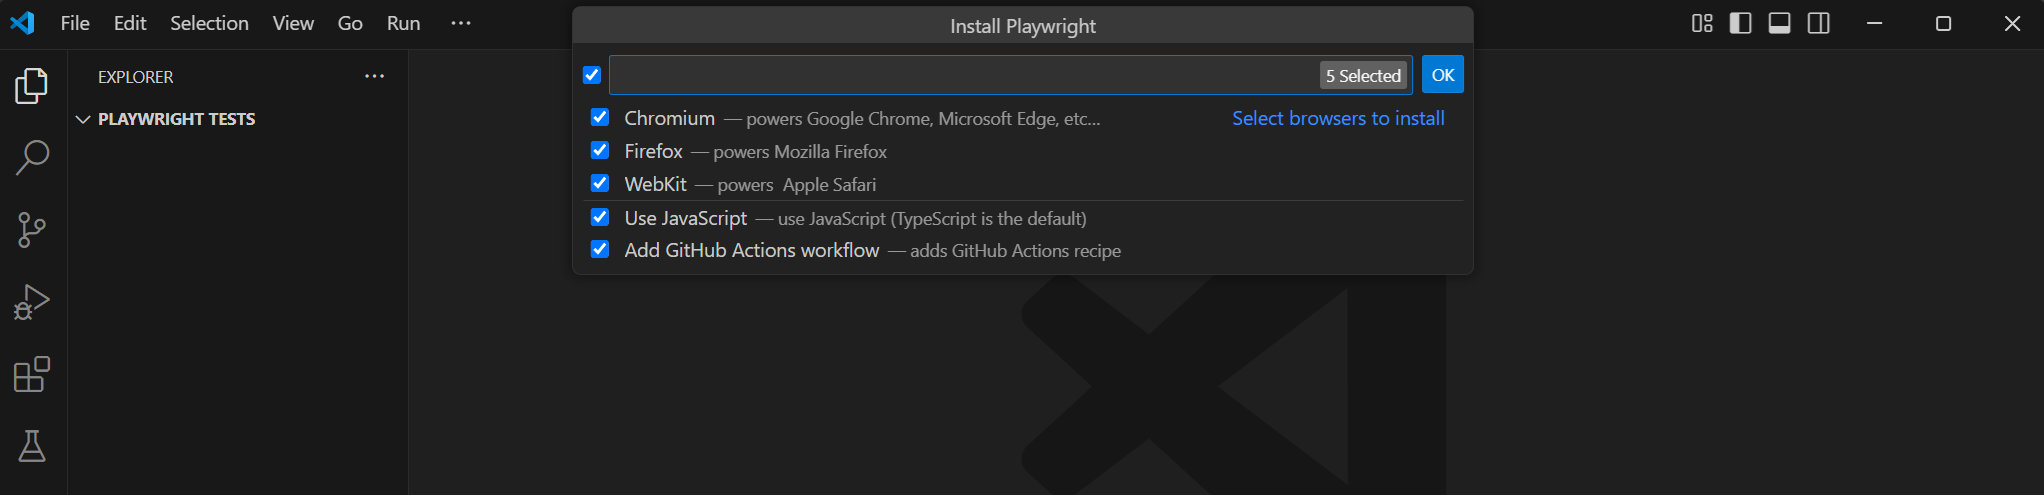The width and height of the screenshot is (2044, 495).
Task: Open the Source Control view
Action: click(x=32, y=230)
